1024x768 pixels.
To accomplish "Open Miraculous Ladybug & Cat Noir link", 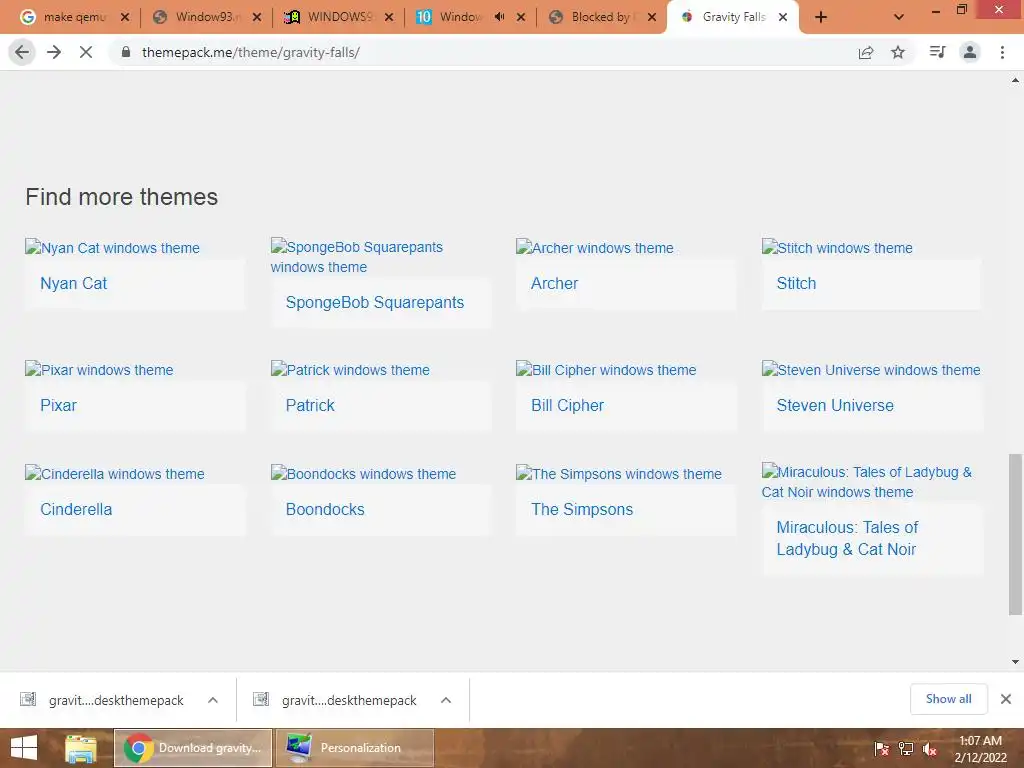I will click(x=847, y=538).
